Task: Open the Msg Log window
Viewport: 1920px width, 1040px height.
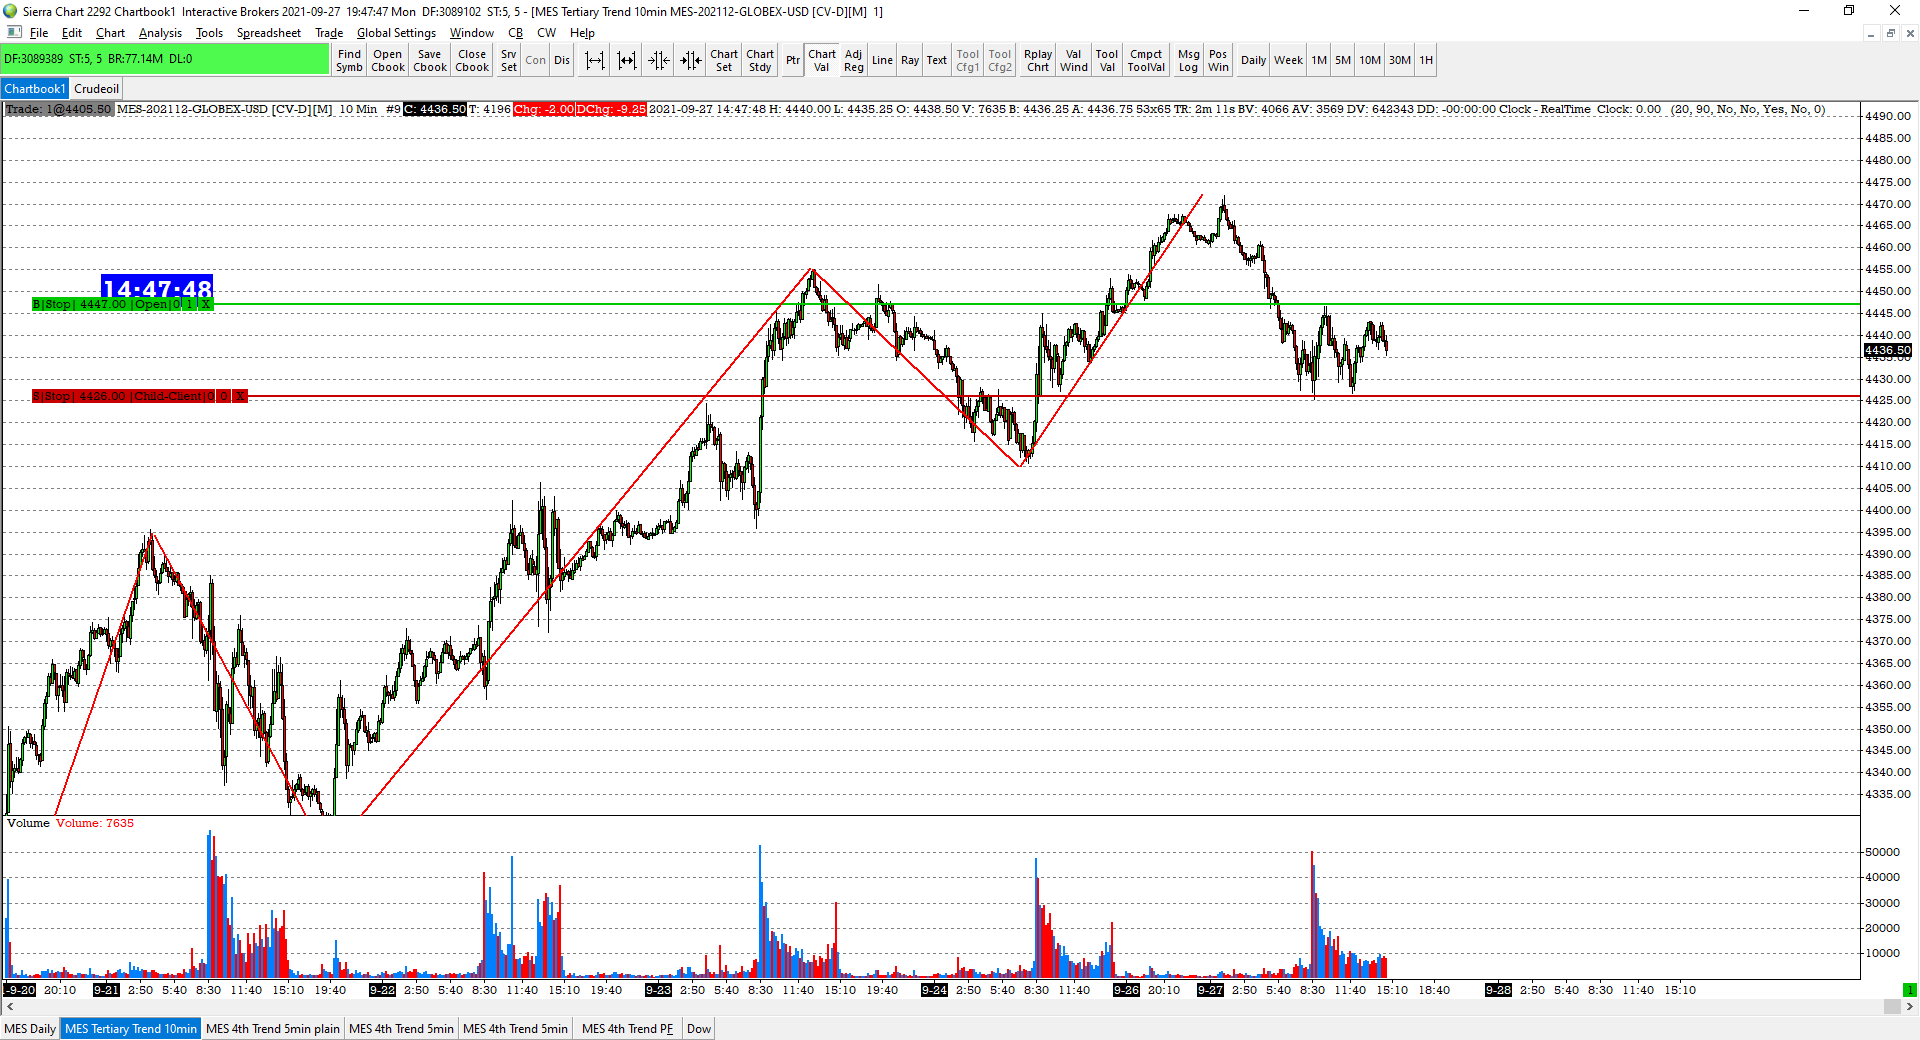Action: pos(1188,60)
